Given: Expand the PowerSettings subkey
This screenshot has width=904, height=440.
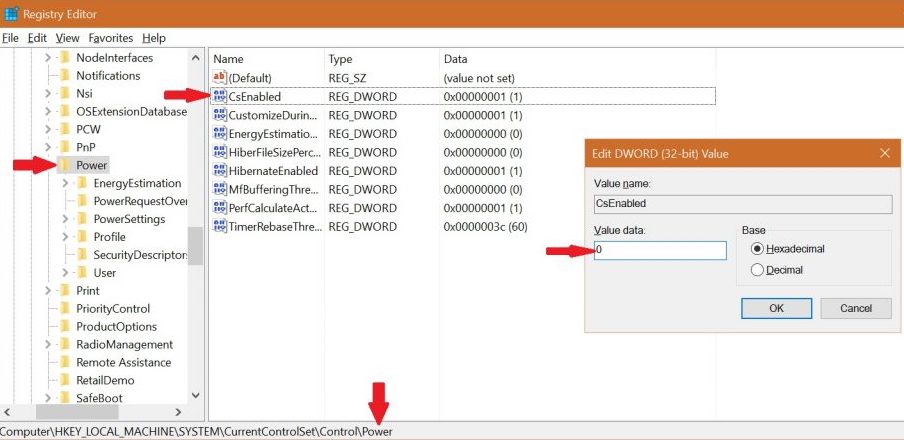Looking at the screenshot, I should [x=65, y=219].
